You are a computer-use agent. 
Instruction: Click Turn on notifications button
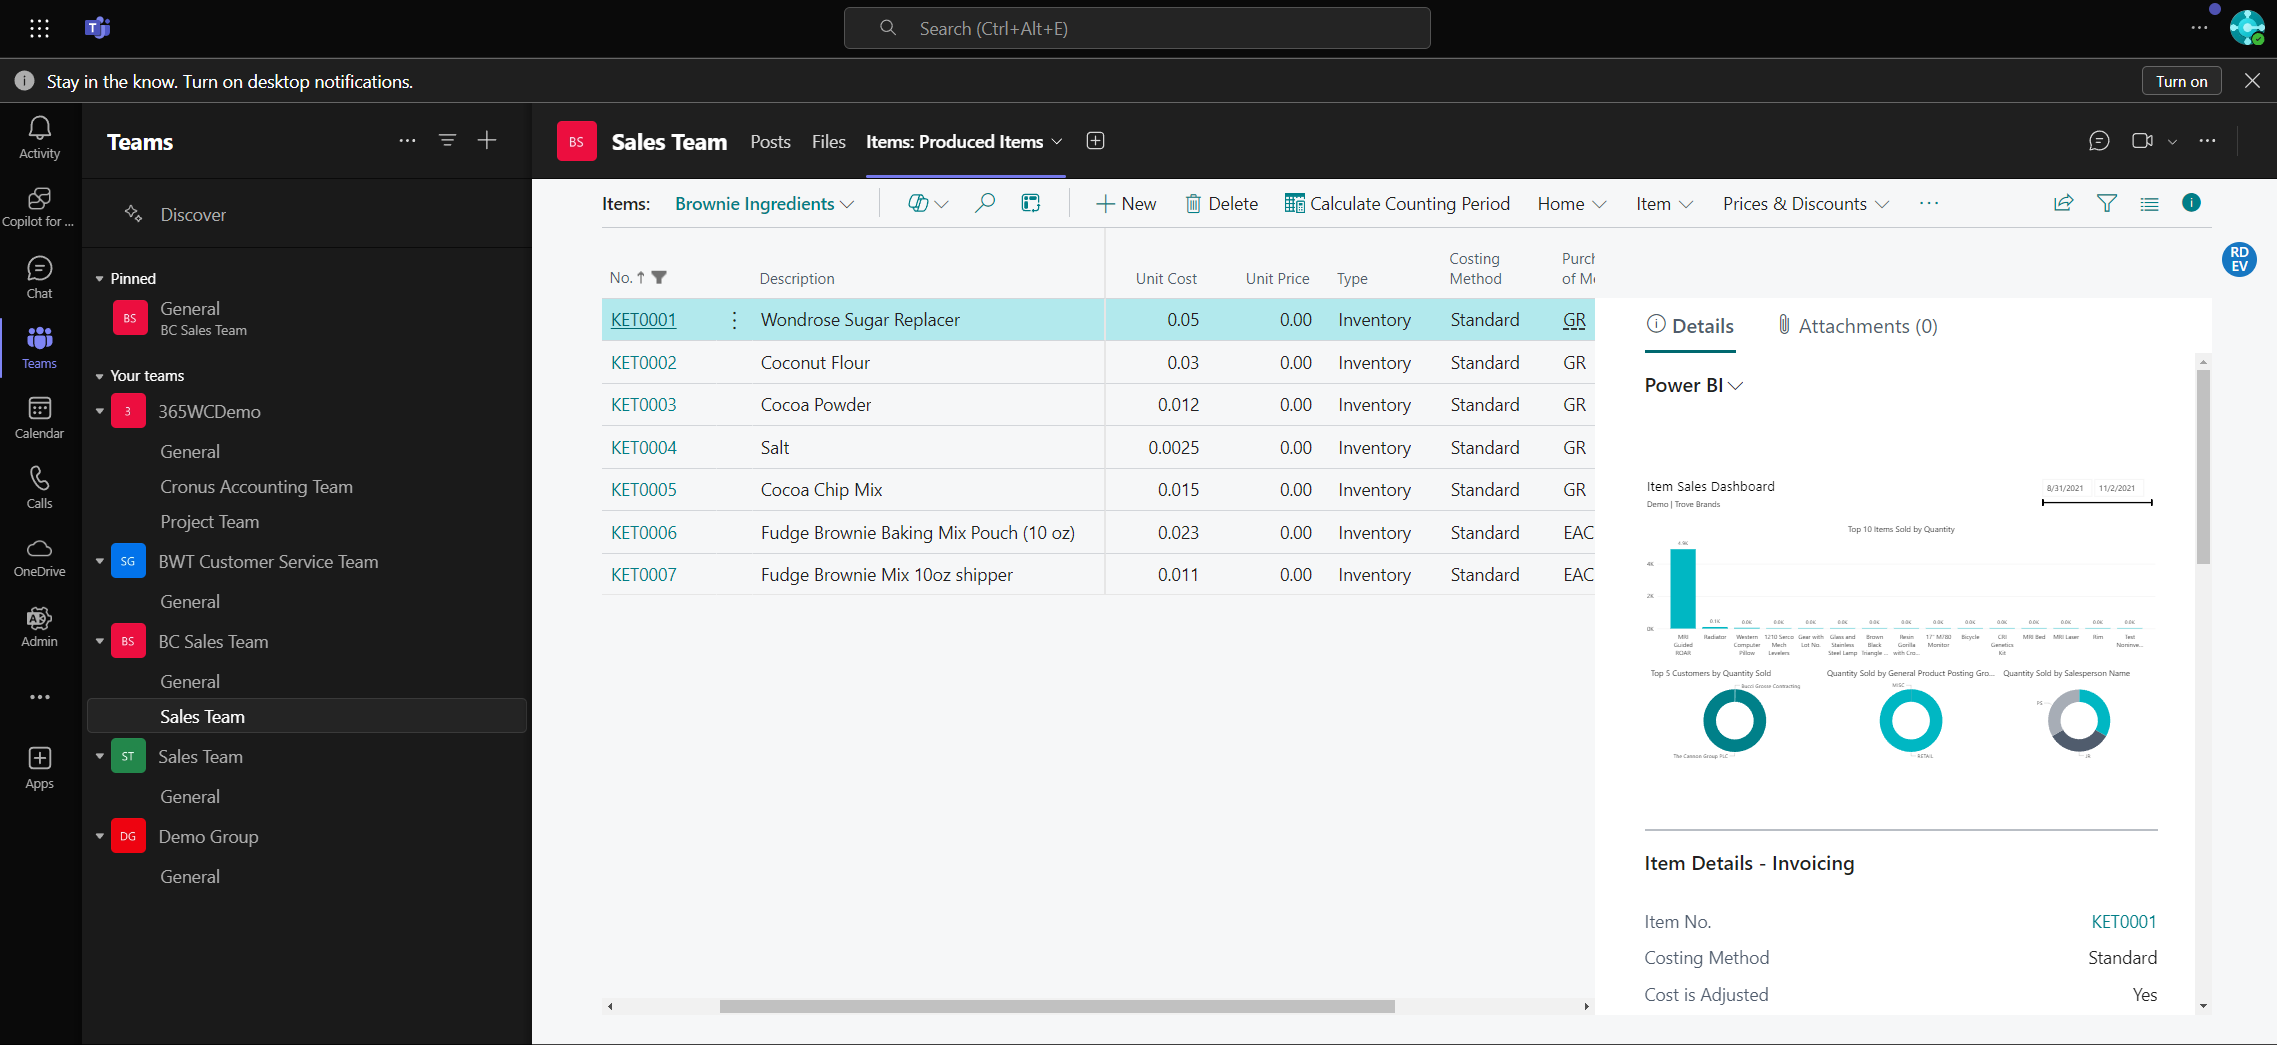2181,81
